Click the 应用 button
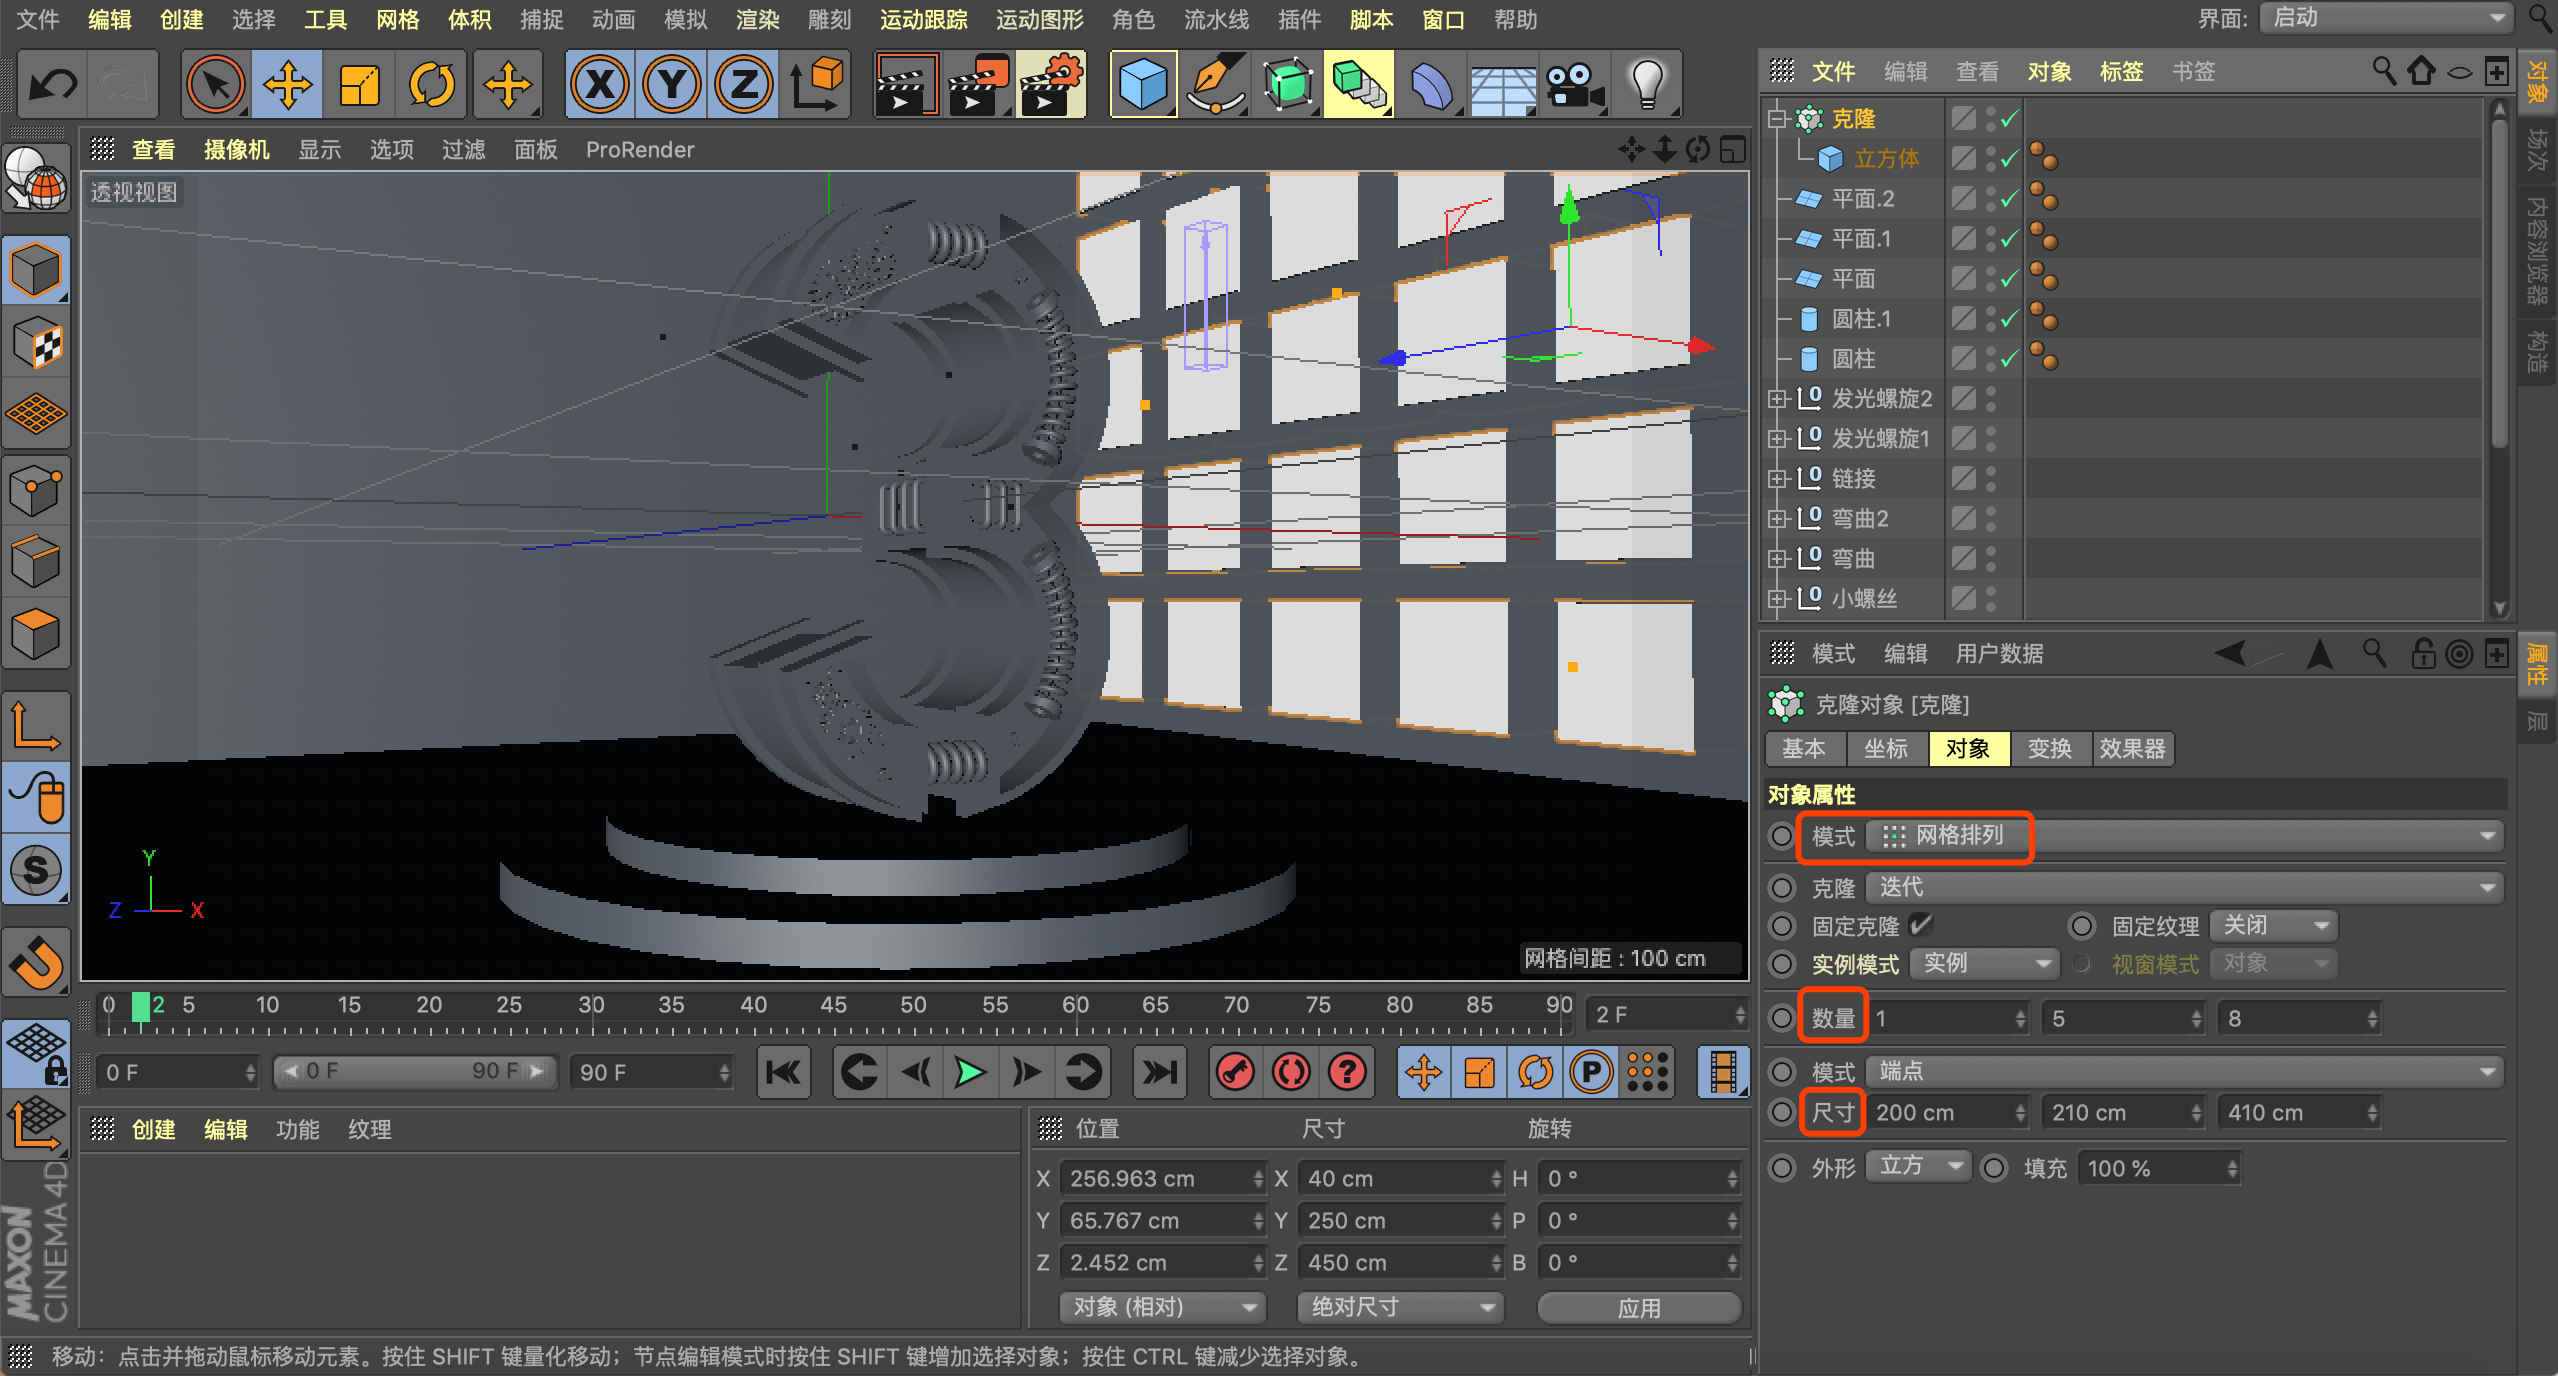This screenshot has height=1376, width=2558. (x=1639, y=1308)
